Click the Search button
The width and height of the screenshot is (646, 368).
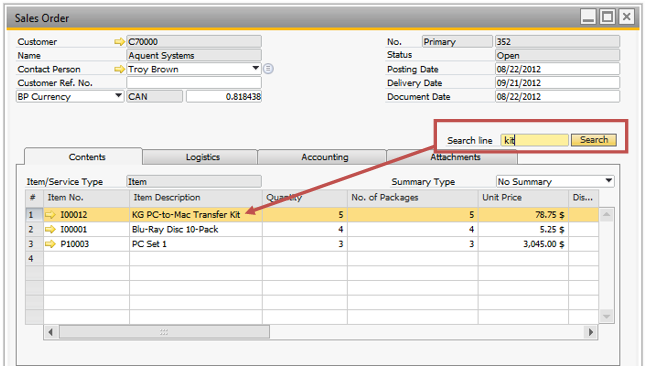[x=594, y=140]
